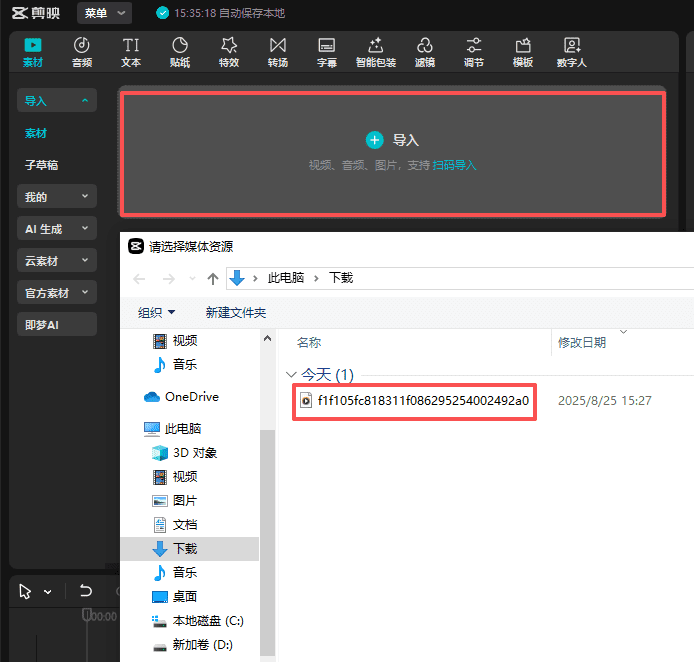Select the 文本 text tool

(x=131, y=52)
